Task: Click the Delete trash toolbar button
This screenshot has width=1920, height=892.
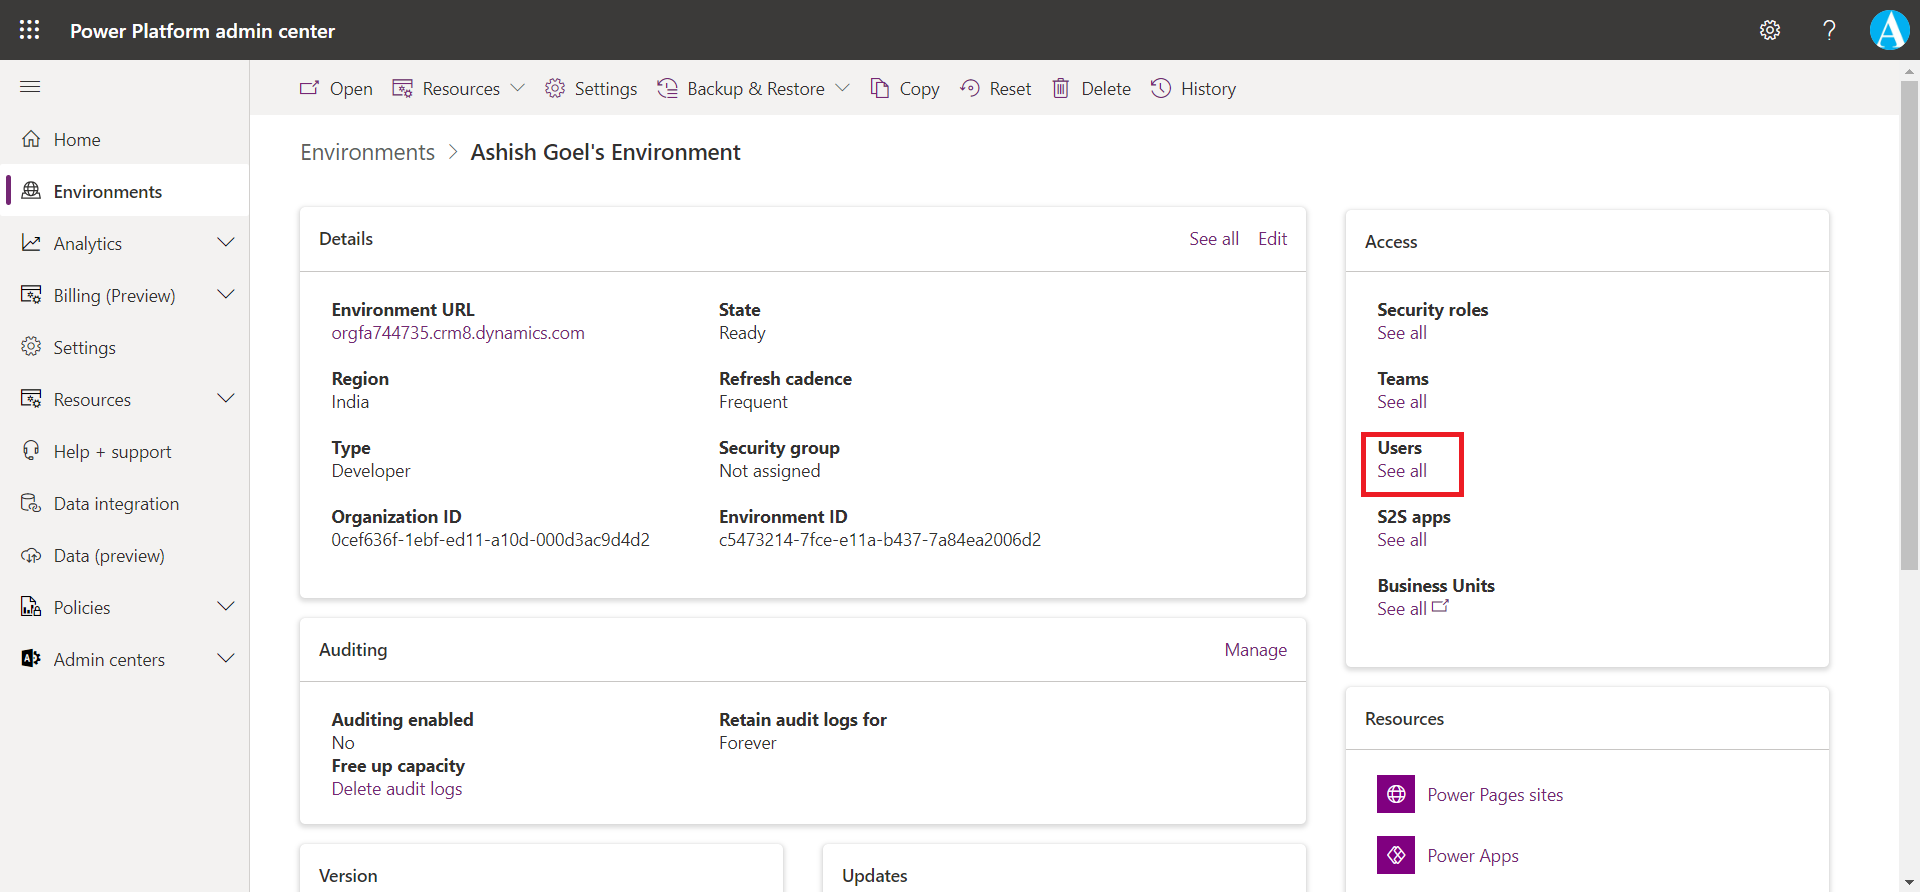Action: point(1091,89)
